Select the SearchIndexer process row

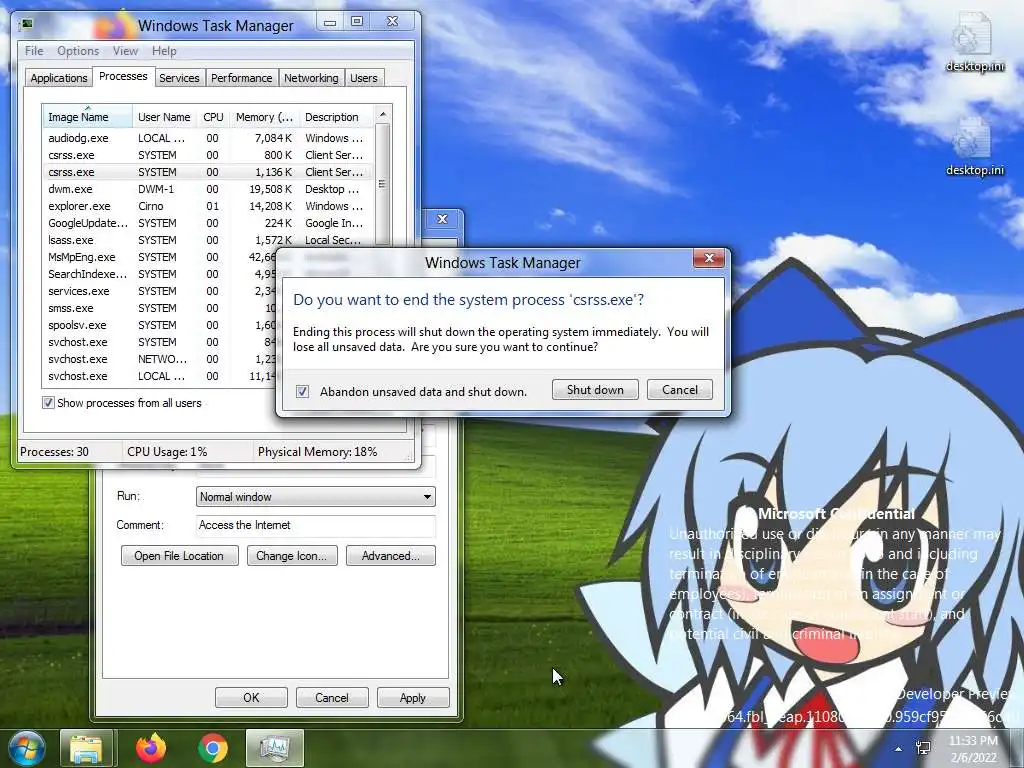coord(159,274)
